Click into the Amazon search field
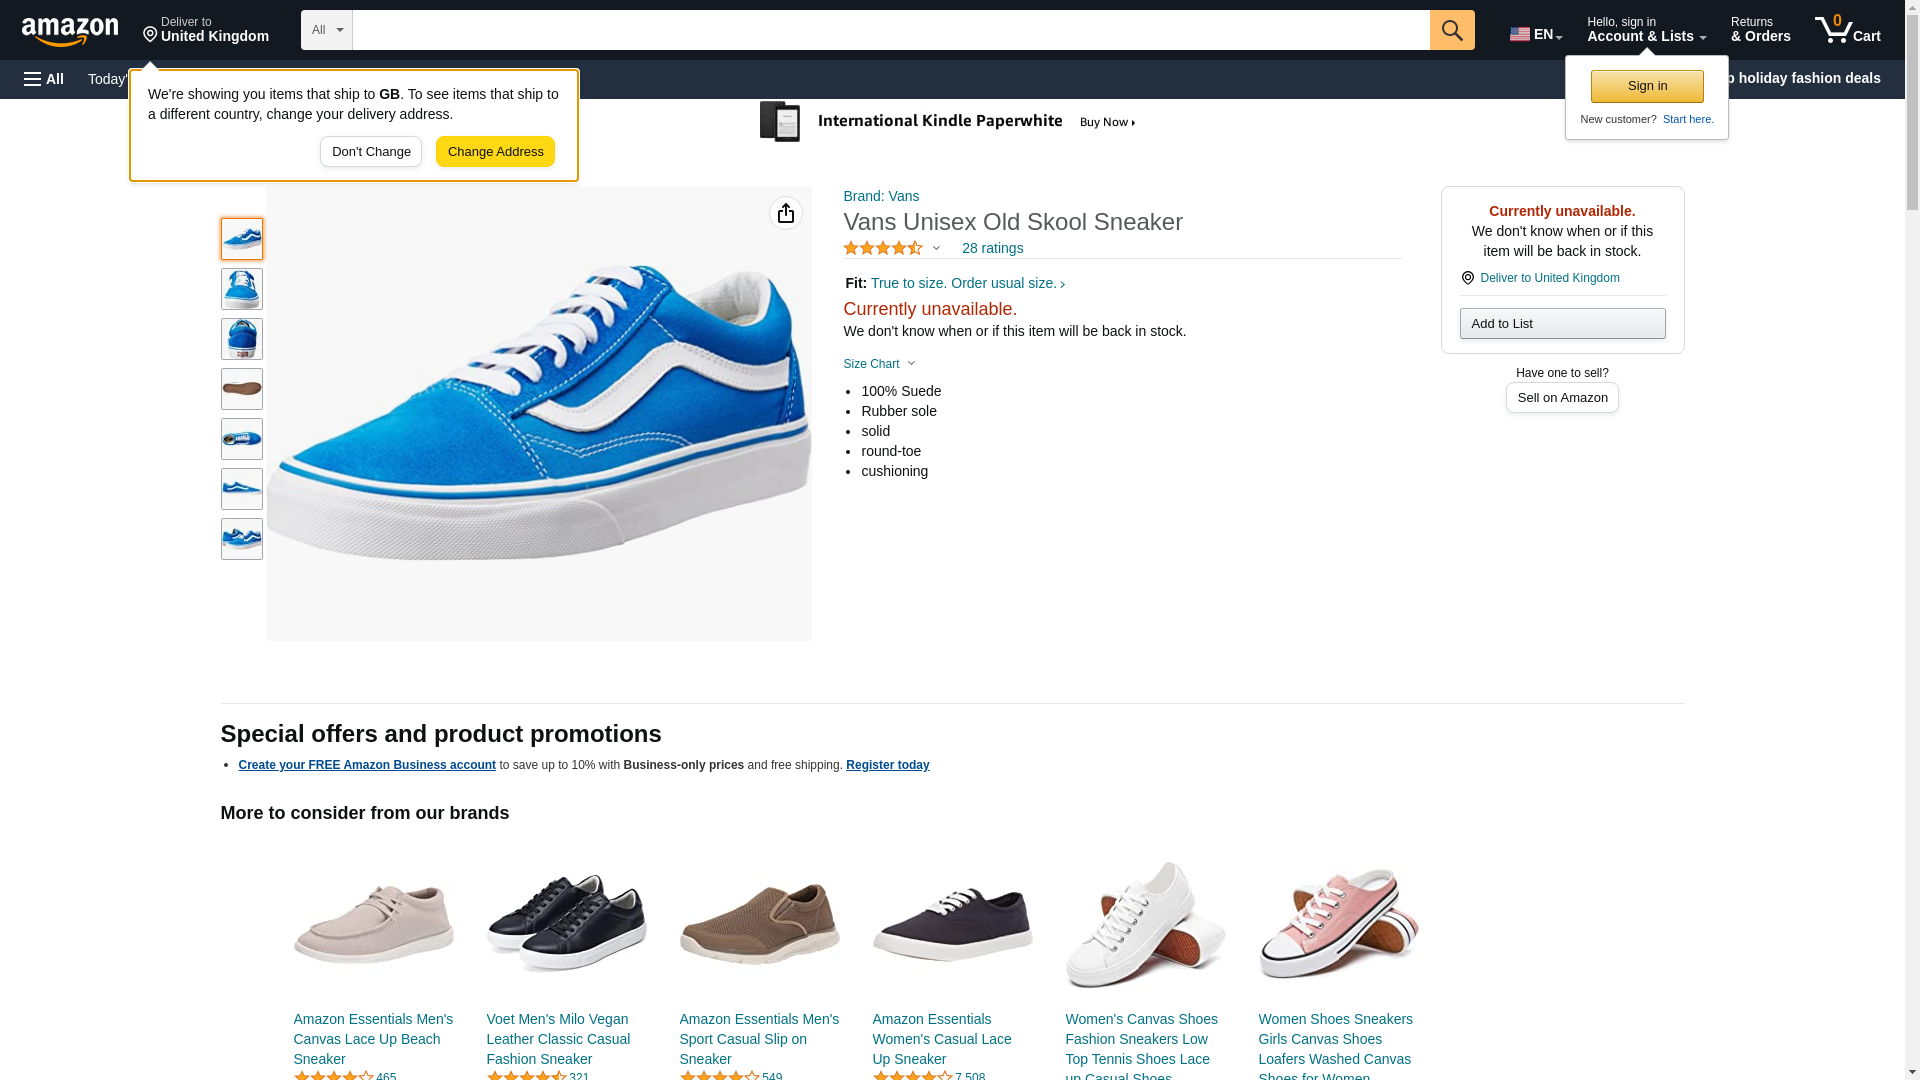 pyautogui.click(x=890, y=30)
